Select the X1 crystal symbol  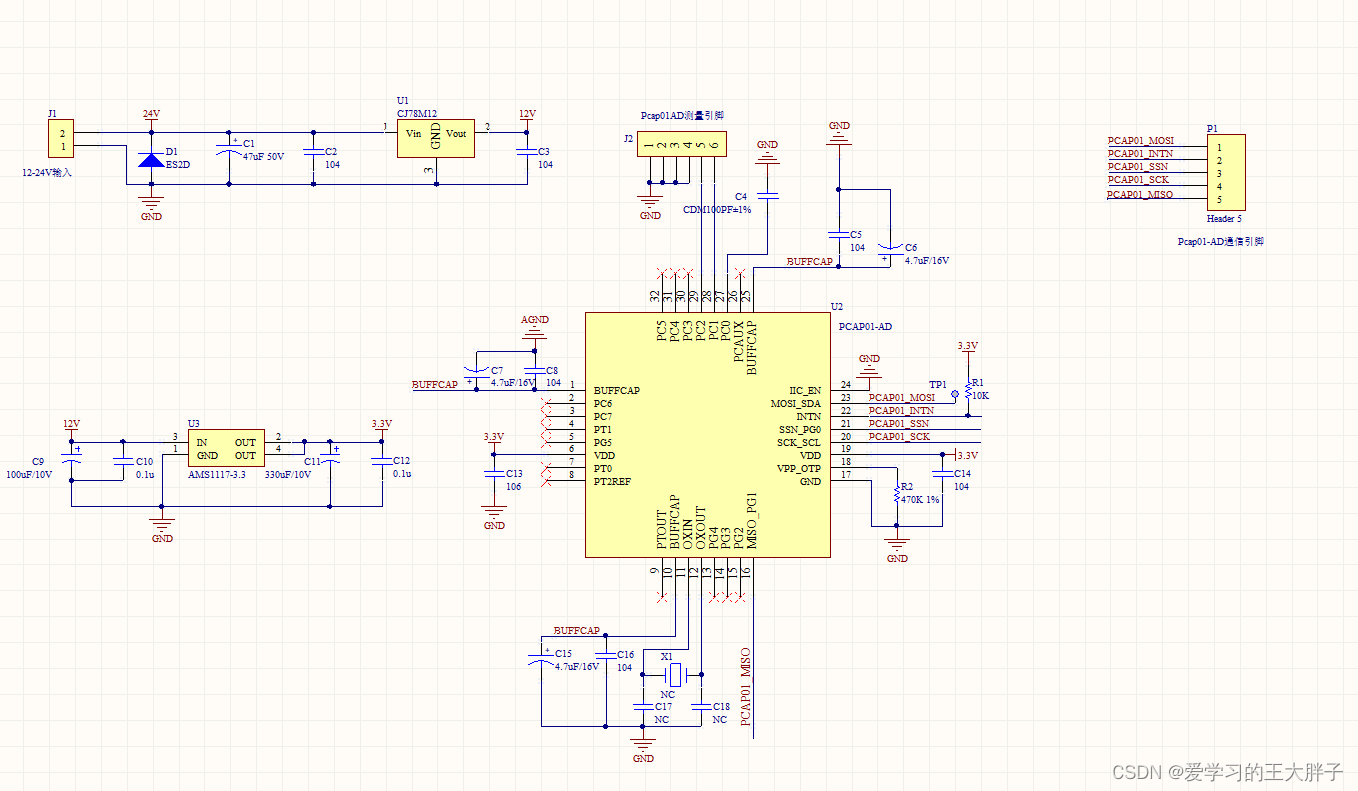675,674
